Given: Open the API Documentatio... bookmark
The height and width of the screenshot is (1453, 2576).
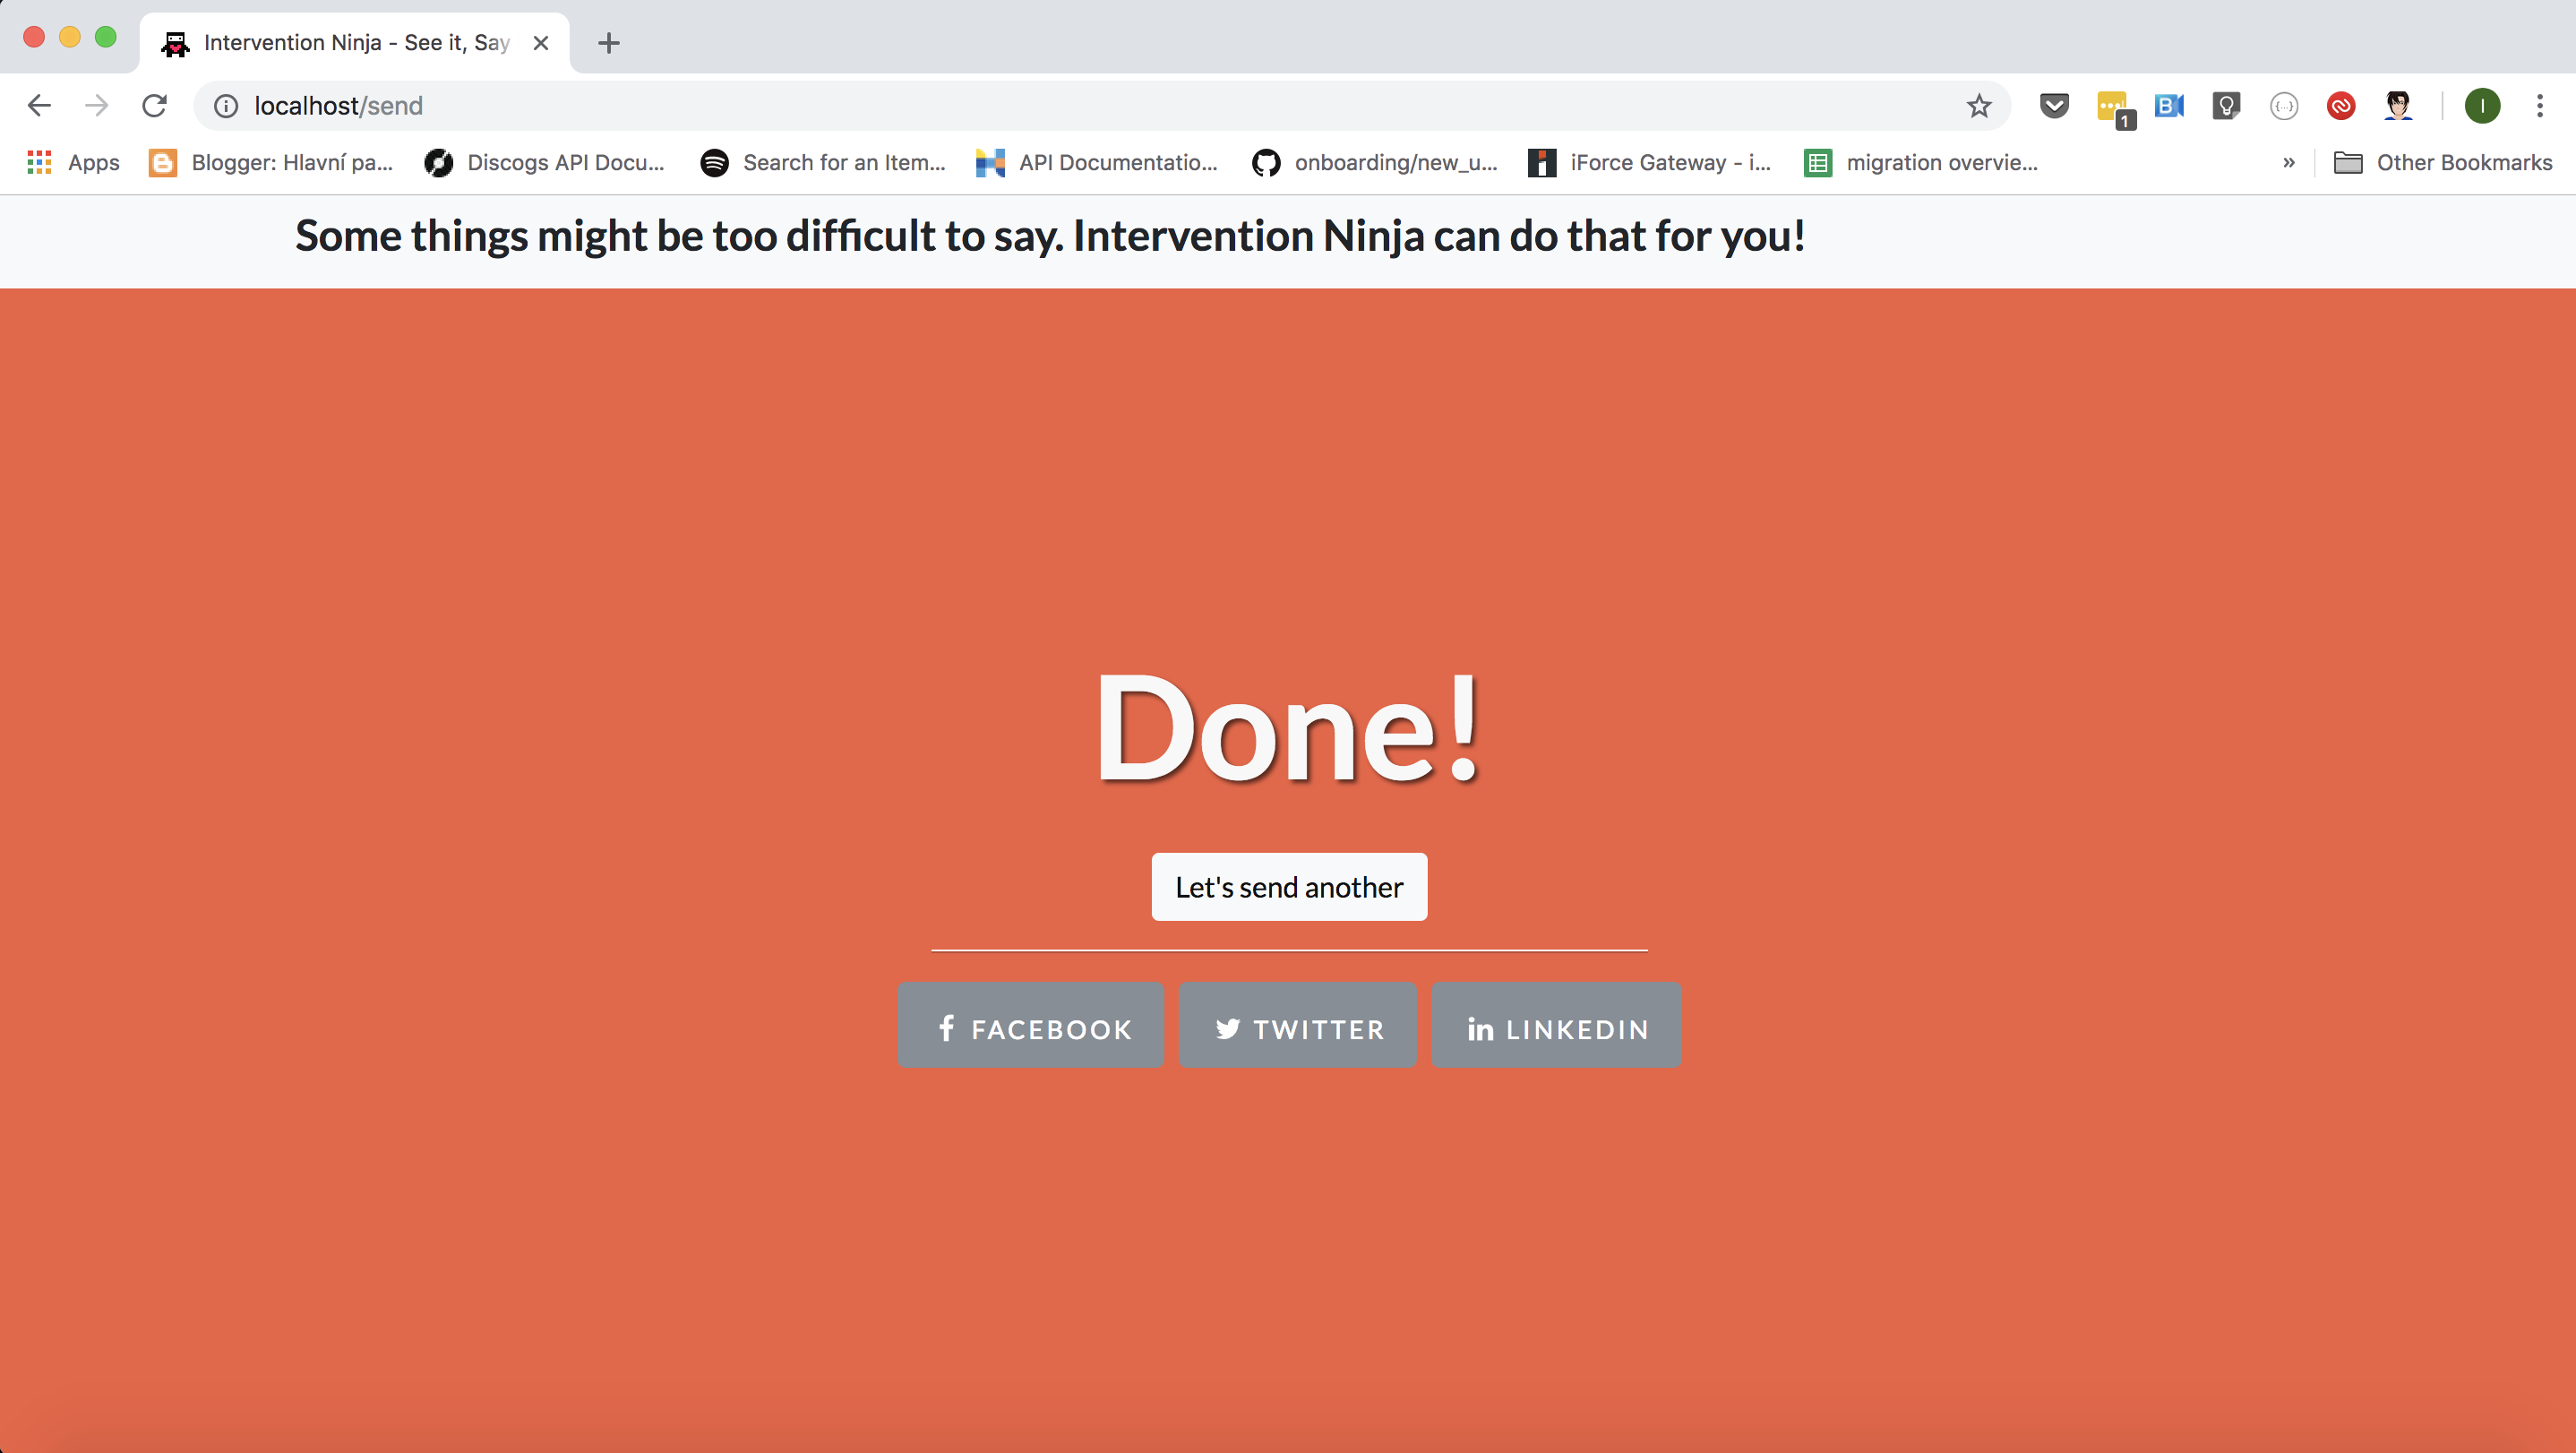Looking at the screenshot, I should point(1096,162).
